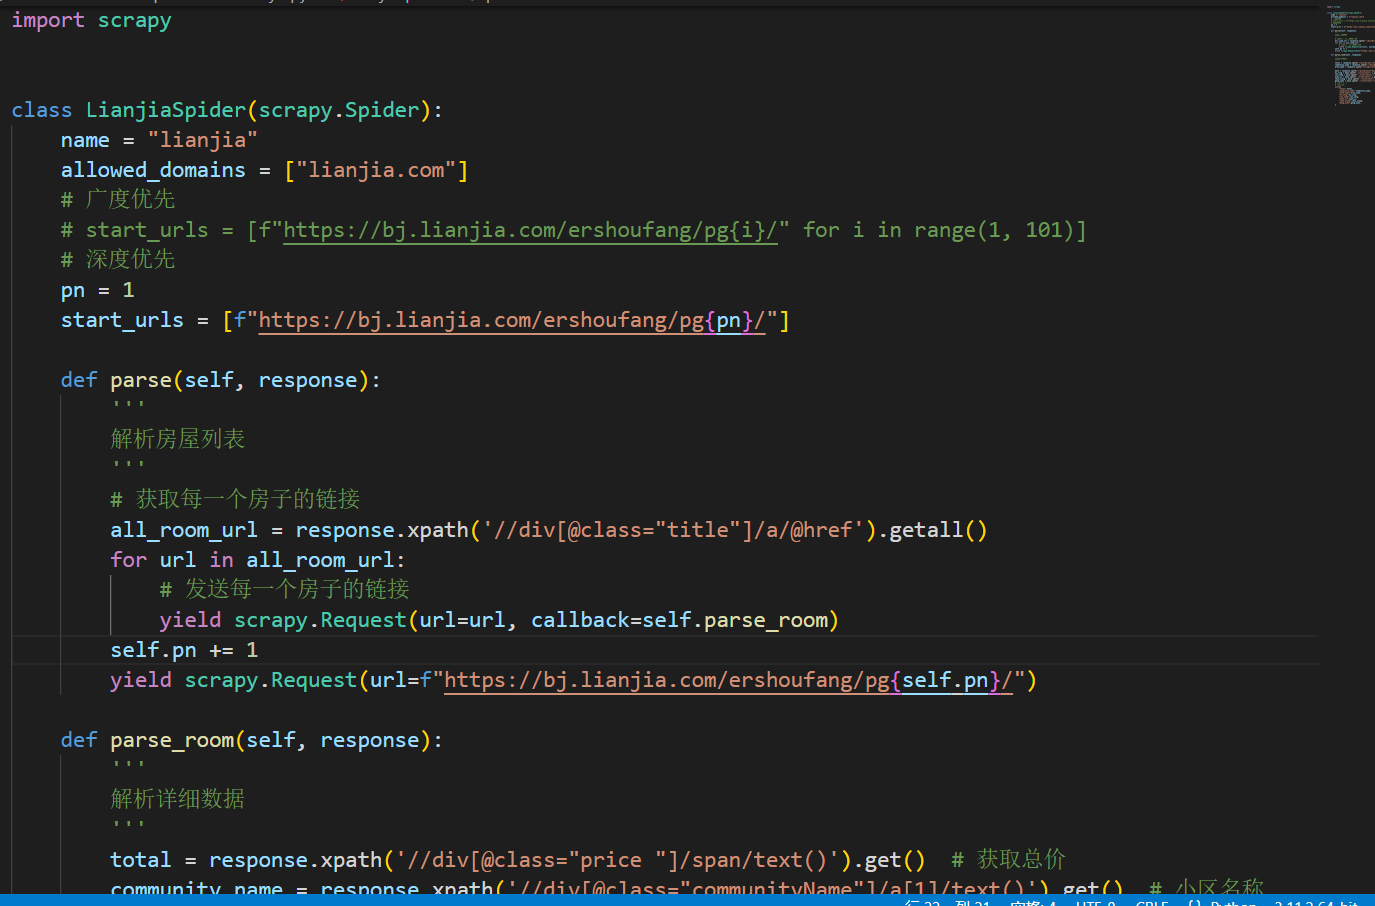Follow the commented pg{i} lianjia URL link

pos(530,230)
